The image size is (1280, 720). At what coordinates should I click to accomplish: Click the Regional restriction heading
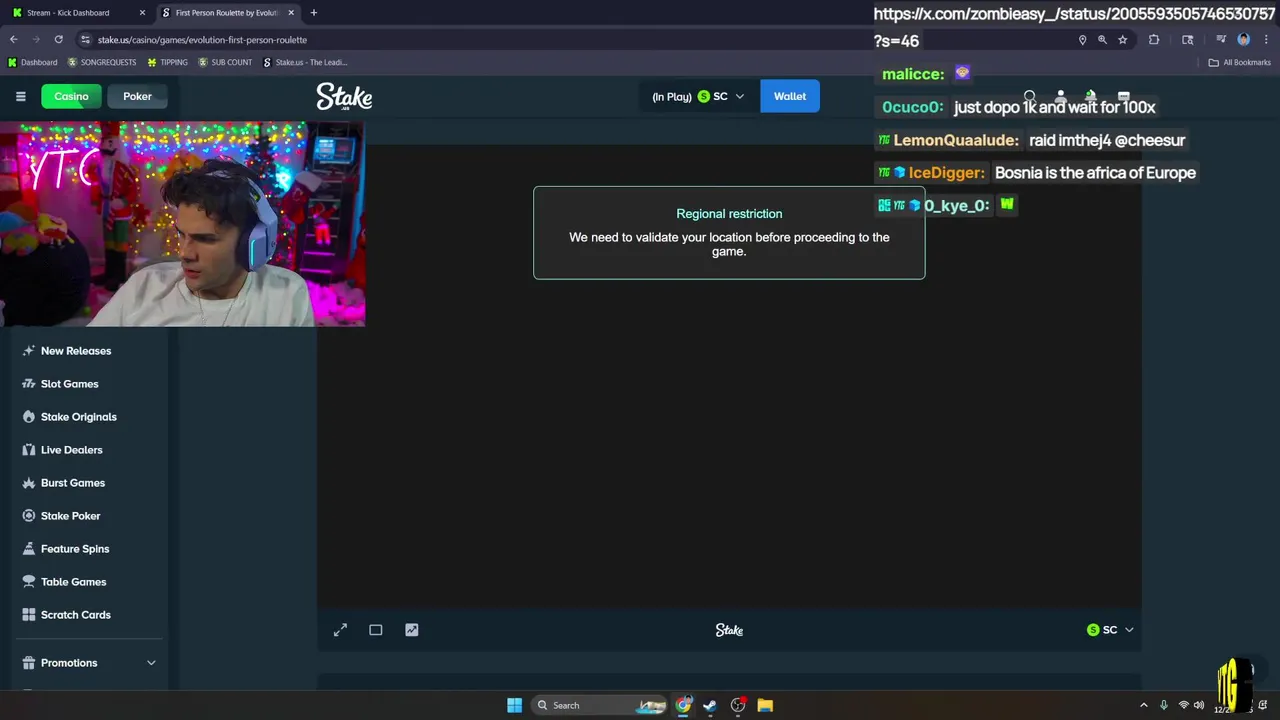pyautogui.click(x=729, y=214)
